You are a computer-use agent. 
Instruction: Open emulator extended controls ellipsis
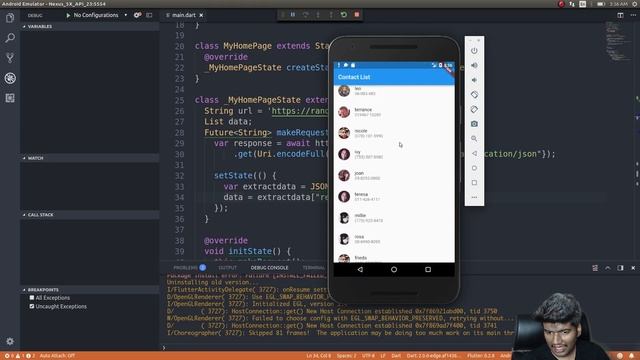click(474, 197)
